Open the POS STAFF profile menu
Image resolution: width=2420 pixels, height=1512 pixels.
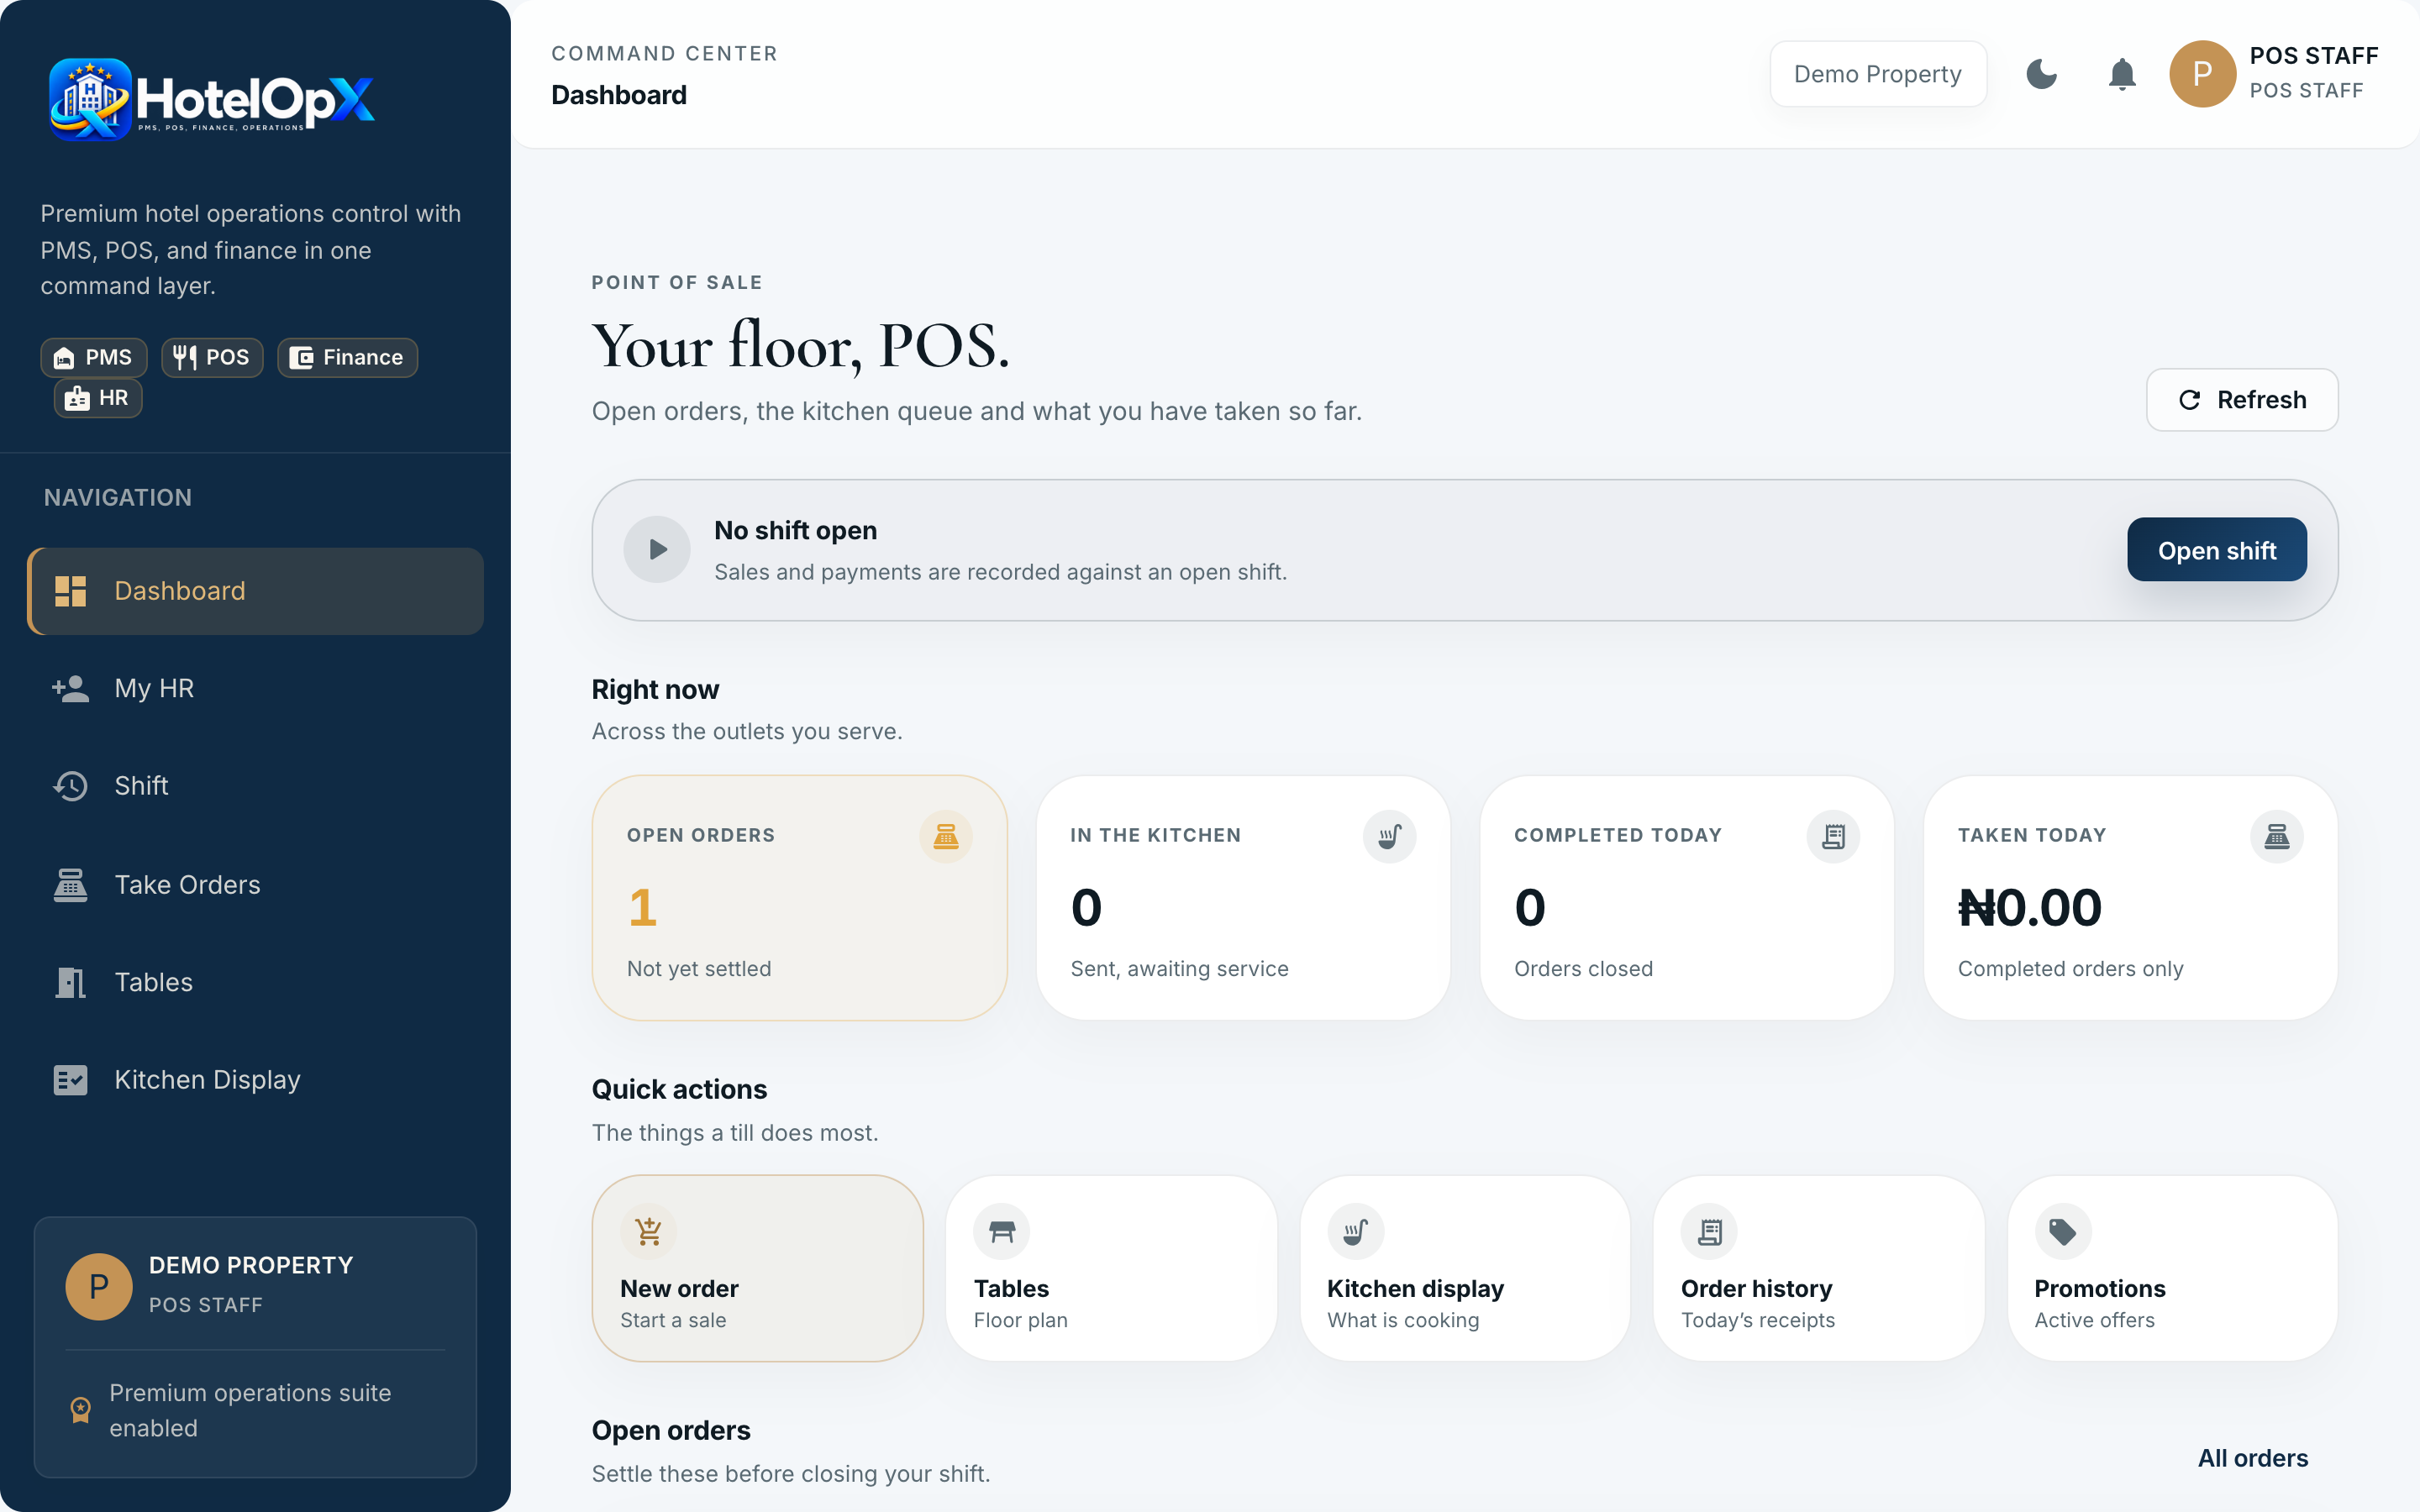(x=2274, y=74)
